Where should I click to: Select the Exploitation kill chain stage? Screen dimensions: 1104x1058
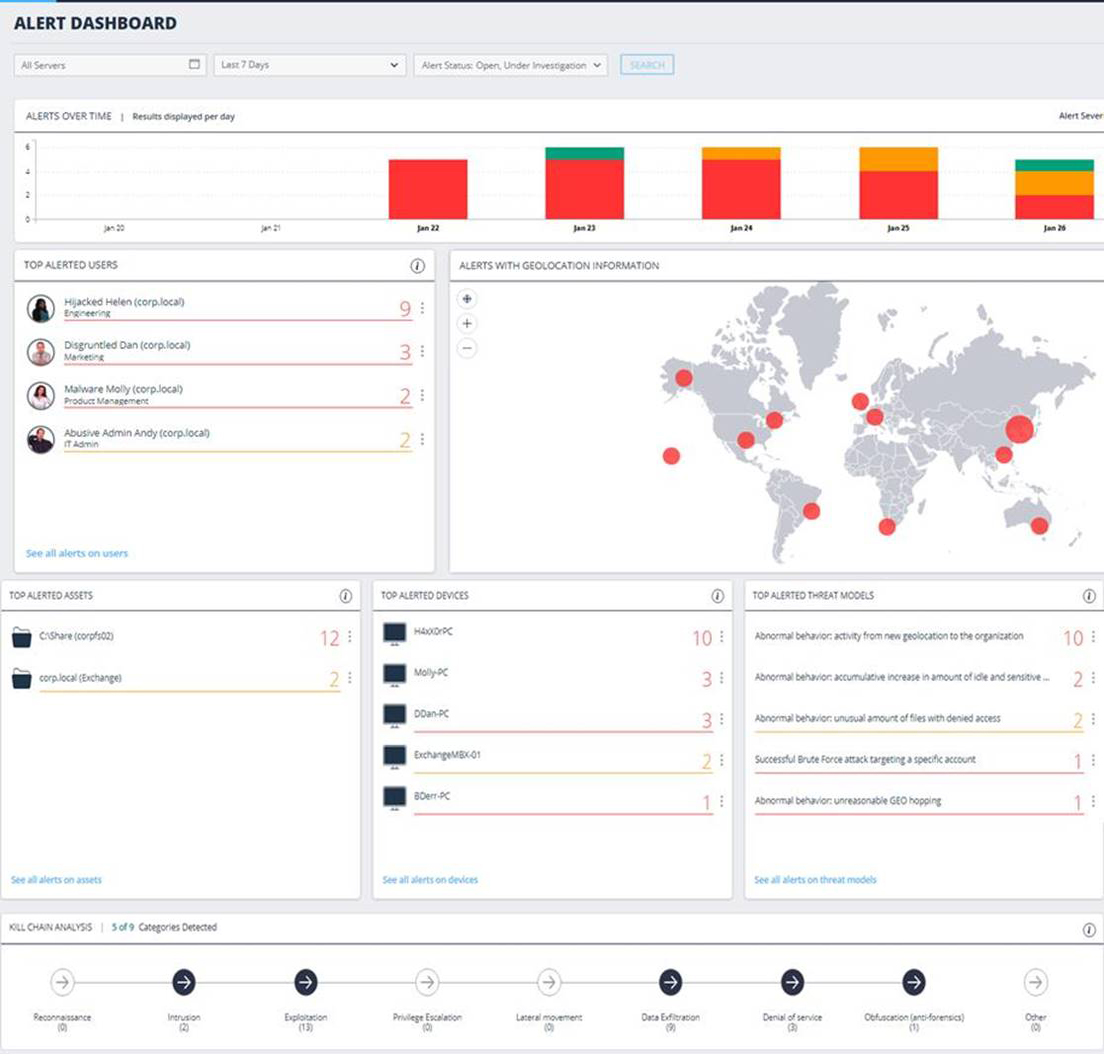pyautogui.click(x=305, y=982)
